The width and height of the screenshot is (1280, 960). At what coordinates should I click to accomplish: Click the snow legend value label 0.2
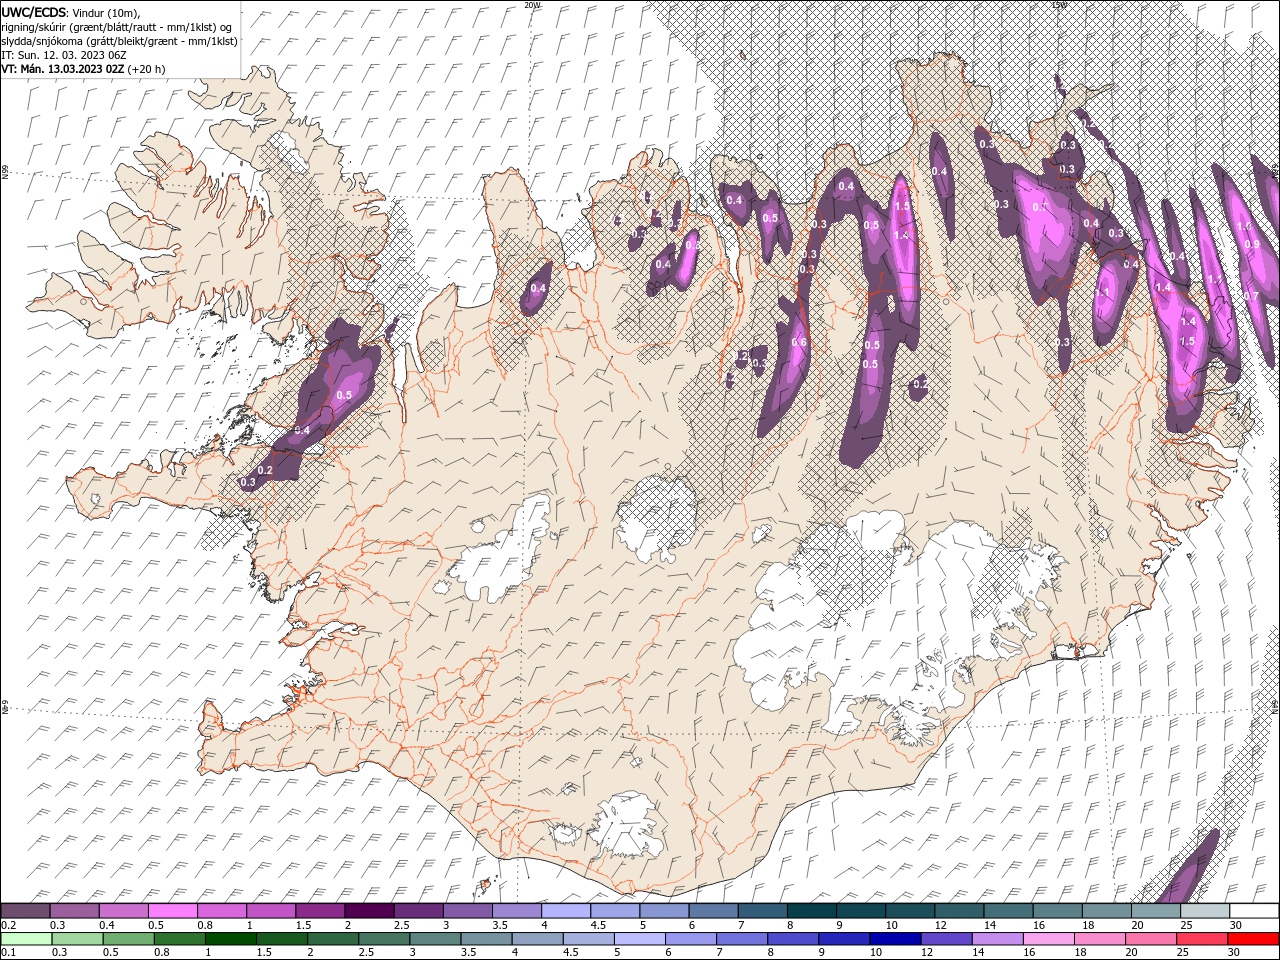click(x=9, y=925)
